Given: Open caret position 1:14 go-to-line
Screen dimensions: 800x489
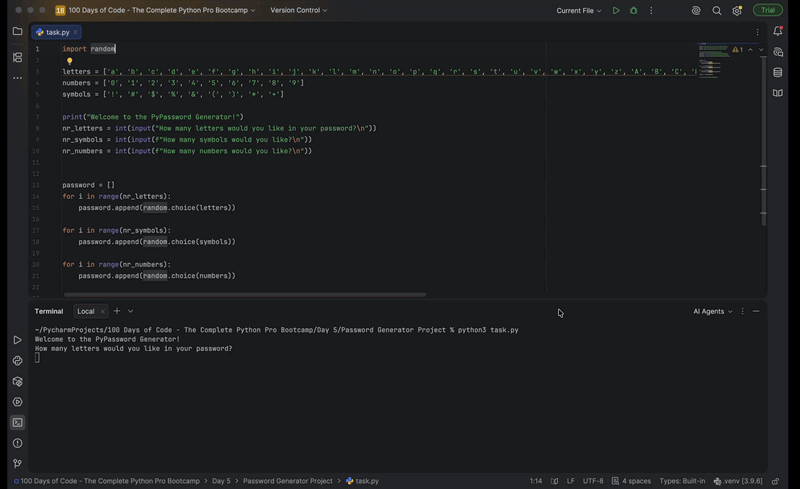Looking at the screenshot, I should pyautogui.click(x=536, y=481).
